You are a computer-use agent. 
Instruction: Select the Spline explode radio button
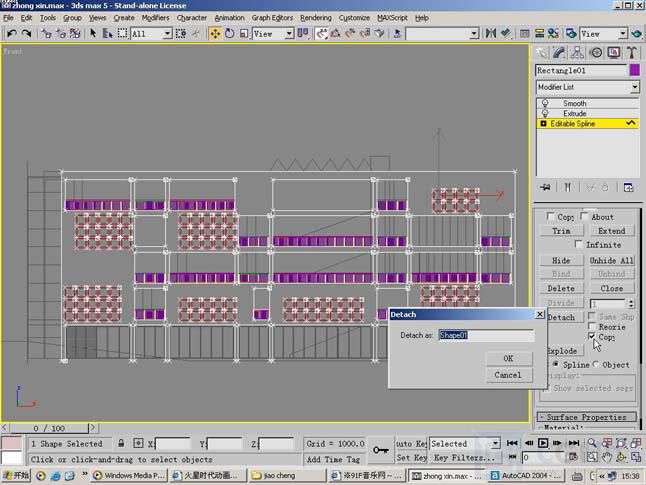[x=556, y=364]
